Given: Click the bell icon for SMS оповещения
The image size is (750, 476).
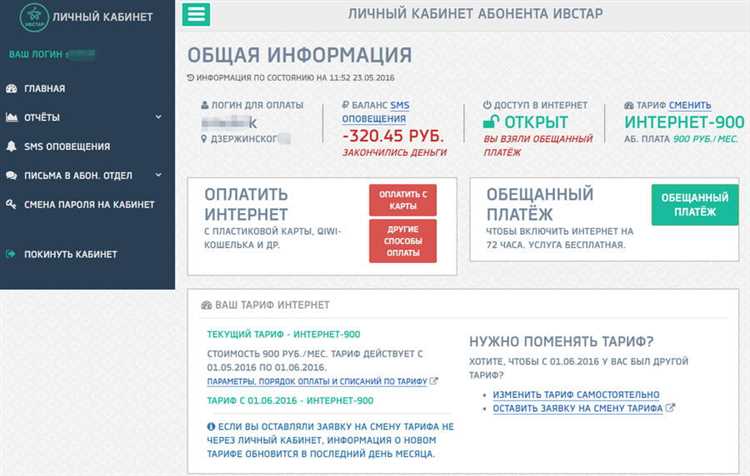Looking at the screenshot, I should pos(11,146).
